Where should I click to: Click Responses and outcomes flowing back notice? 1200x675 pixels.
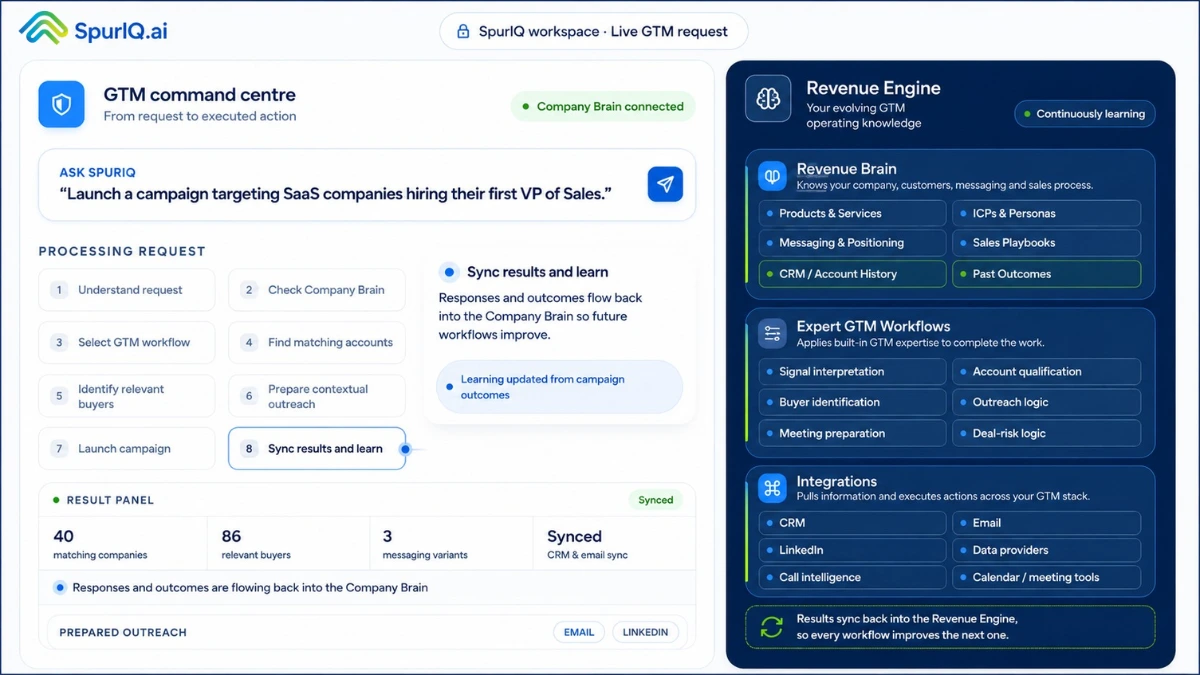pos(367,588)
